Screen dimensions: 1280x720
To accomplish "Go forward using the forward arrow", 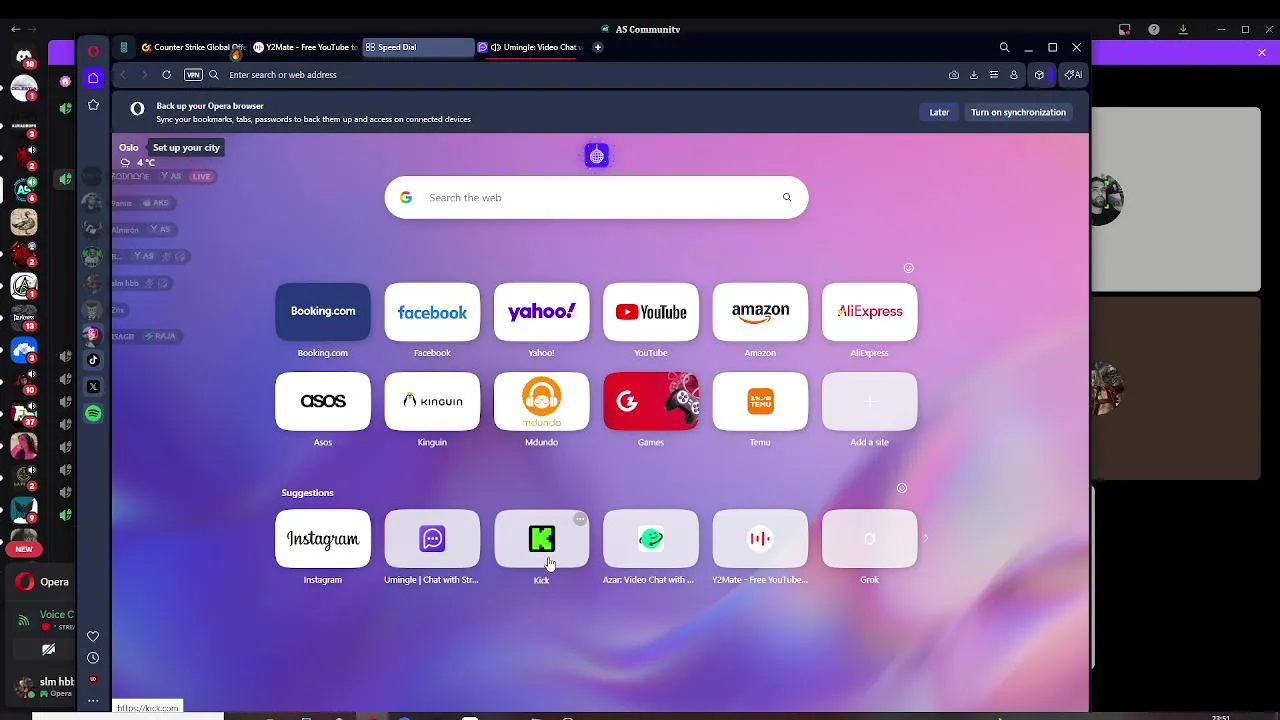I will 144,75.
